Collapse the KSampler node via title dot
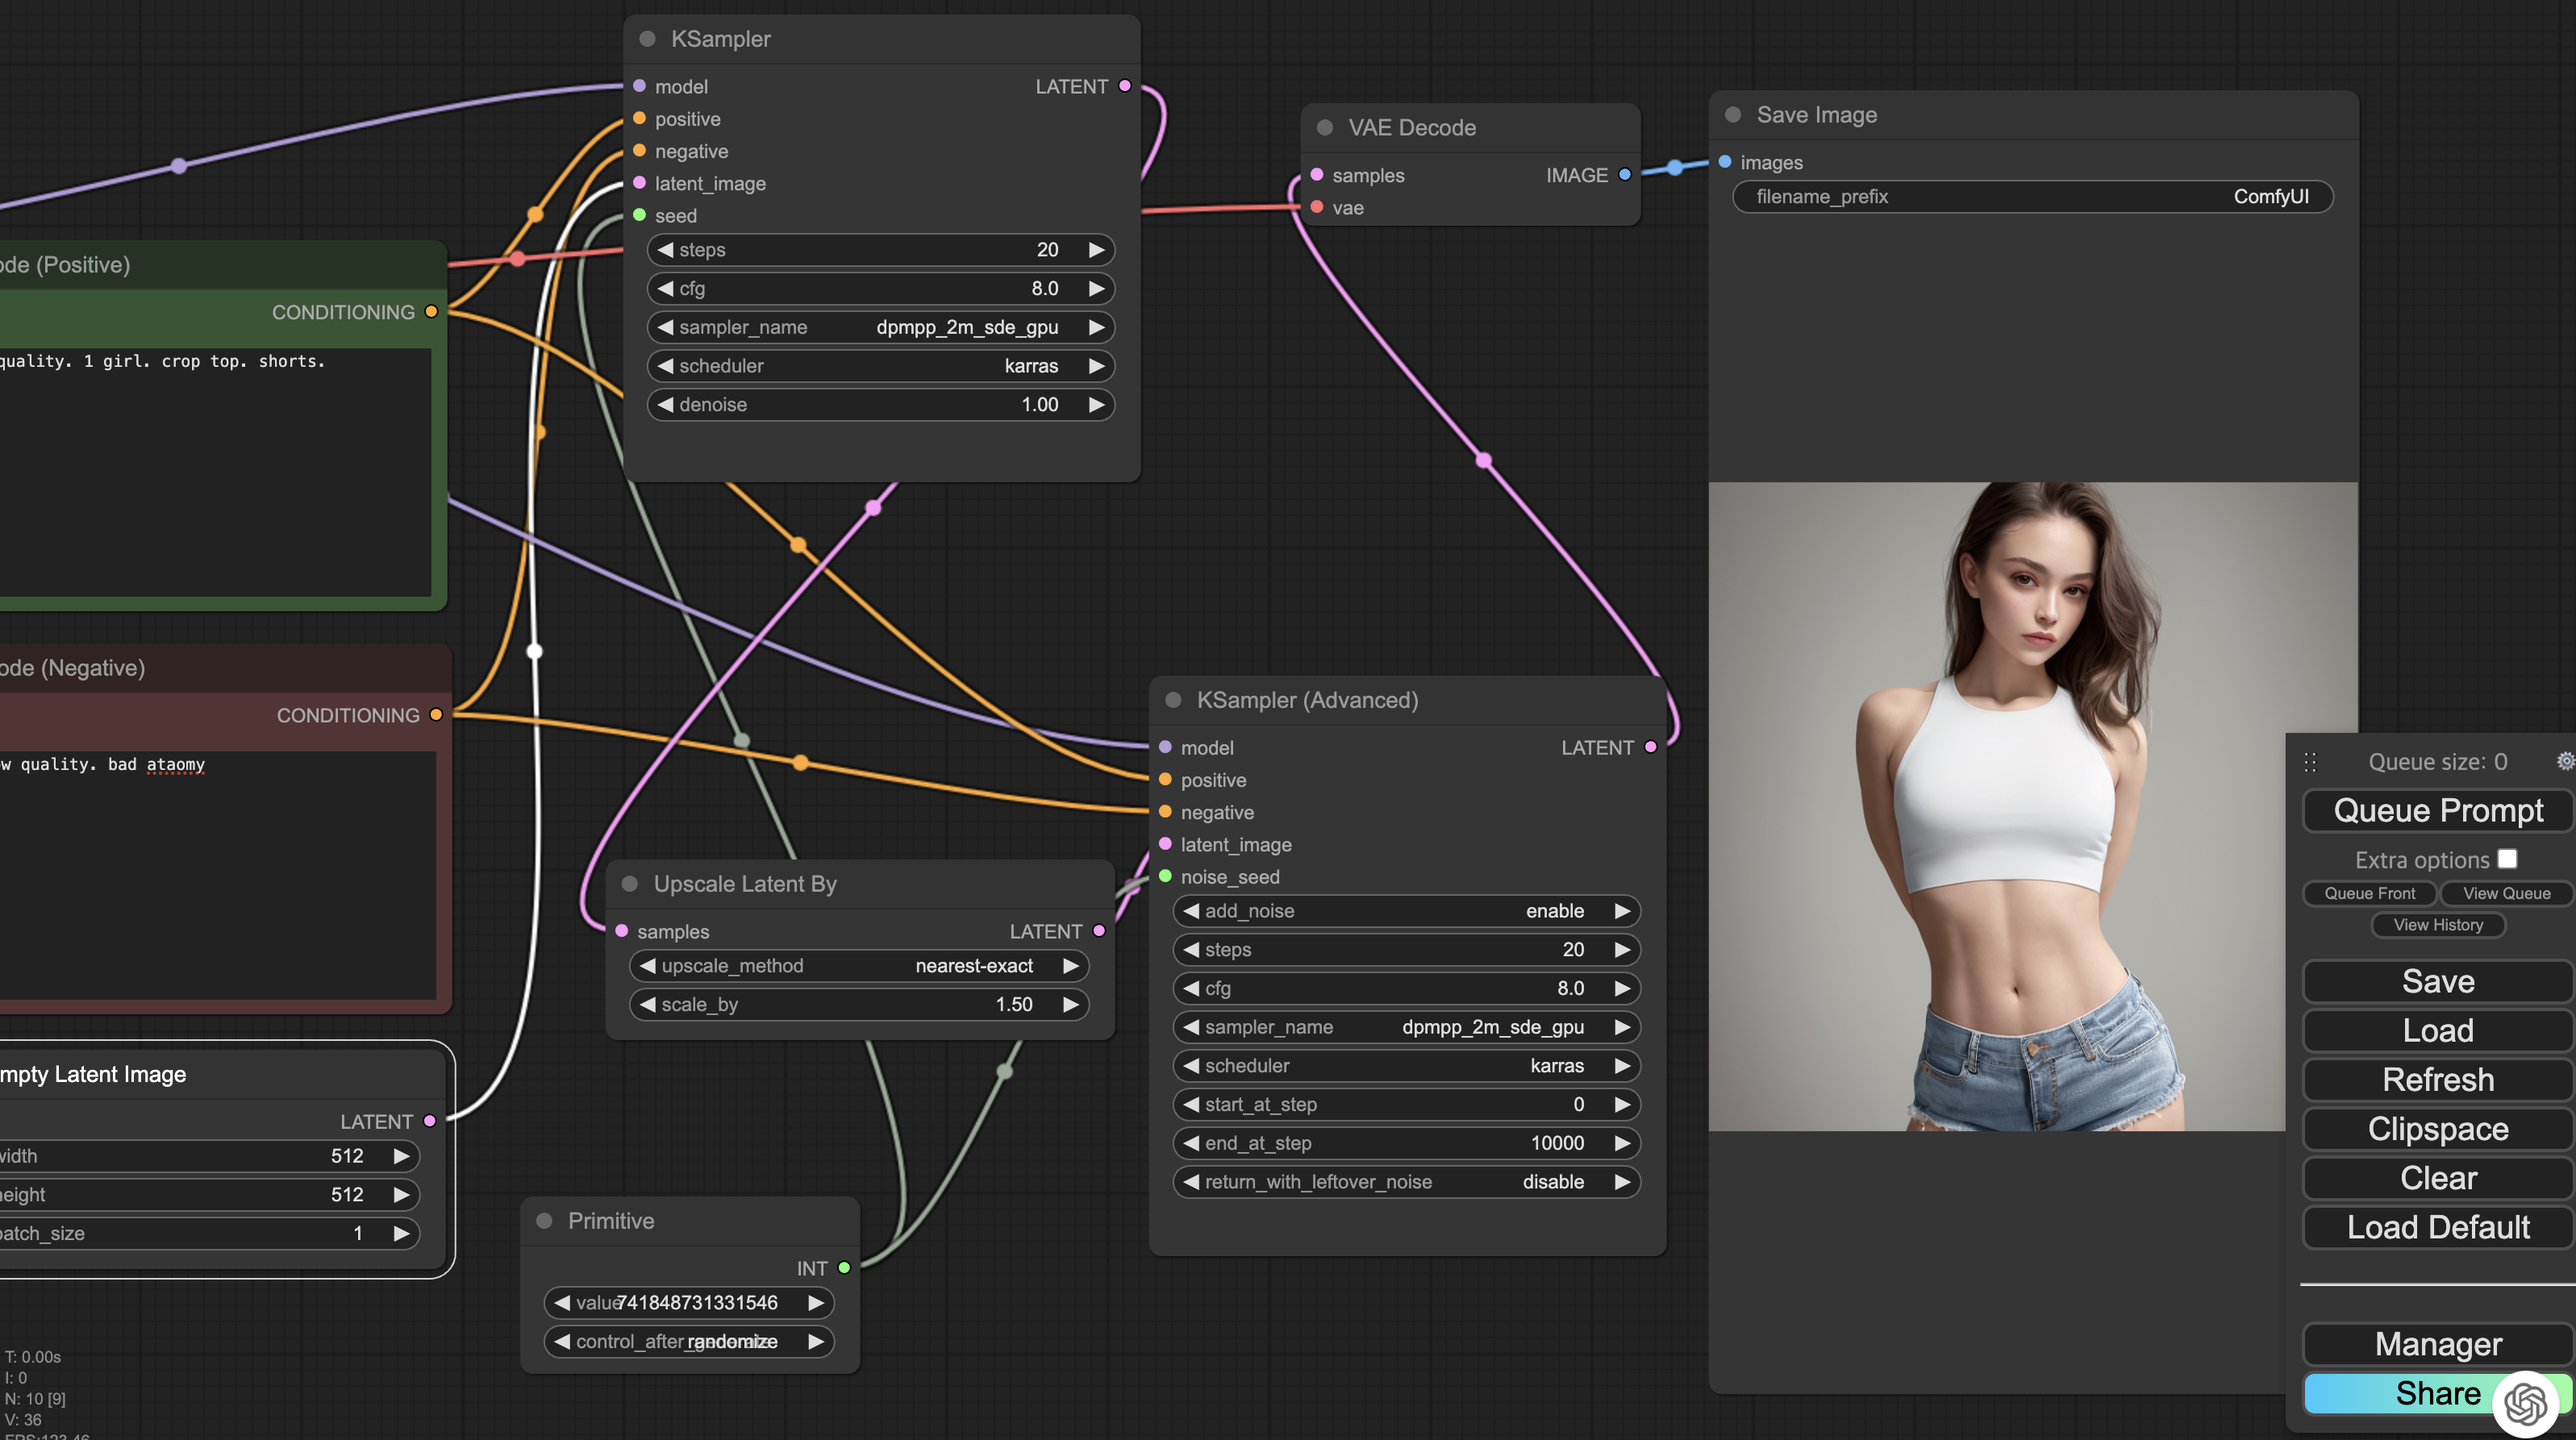The image size is (2576, 1440). [647, 39]
